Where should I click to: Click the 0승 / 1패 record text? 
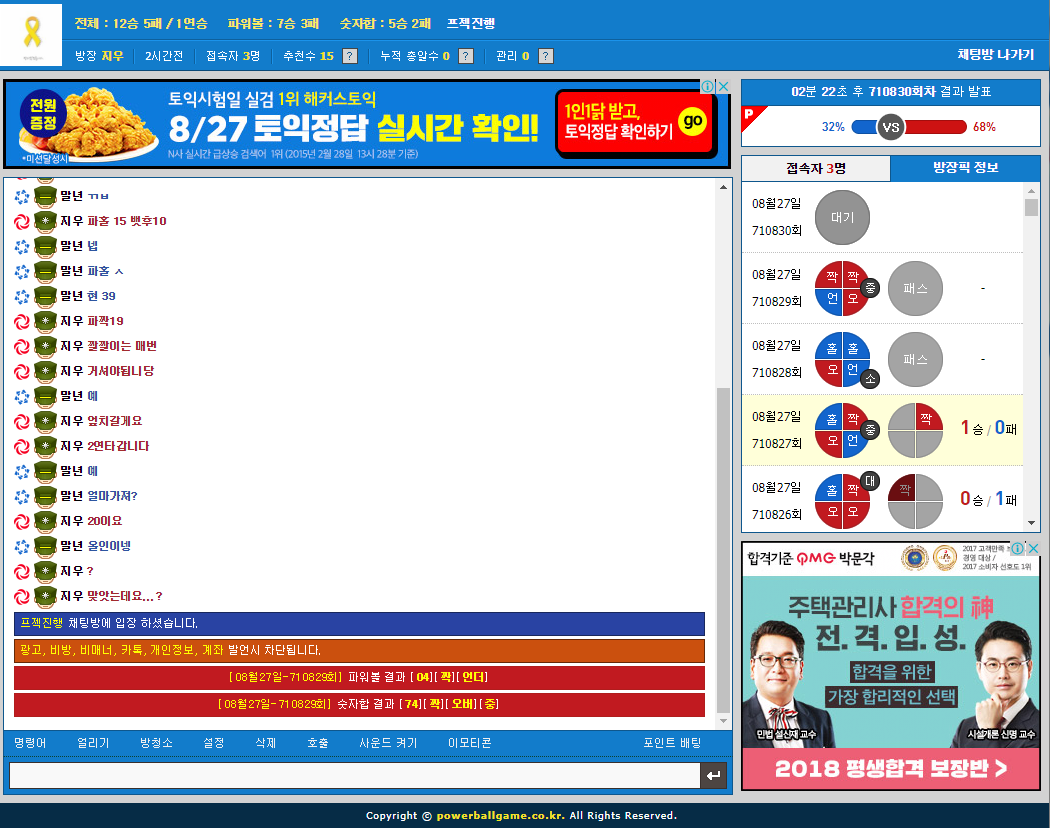coord(988,498)
